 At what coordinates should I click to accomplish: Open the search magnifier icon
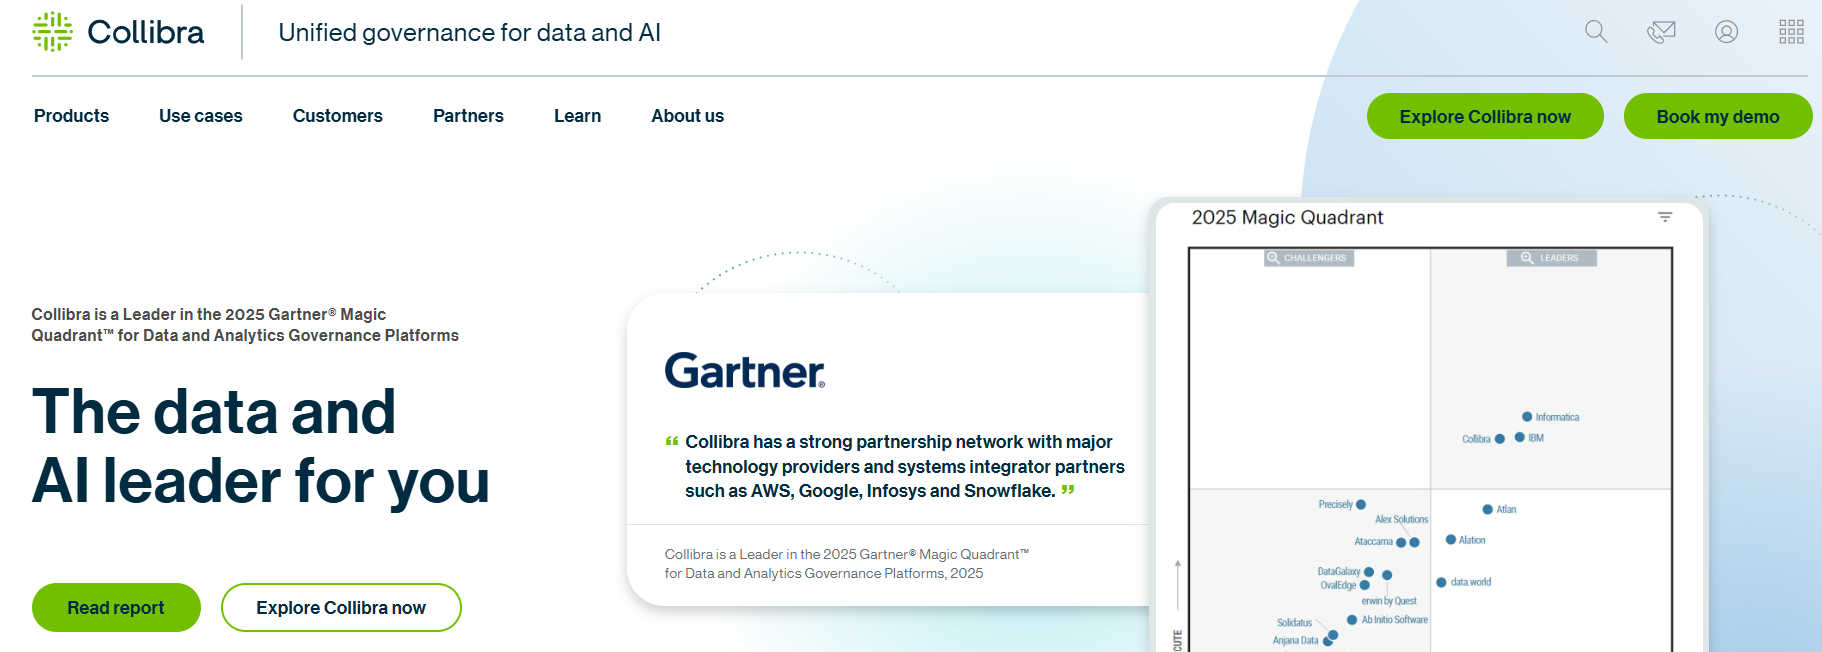[1596, 32]
